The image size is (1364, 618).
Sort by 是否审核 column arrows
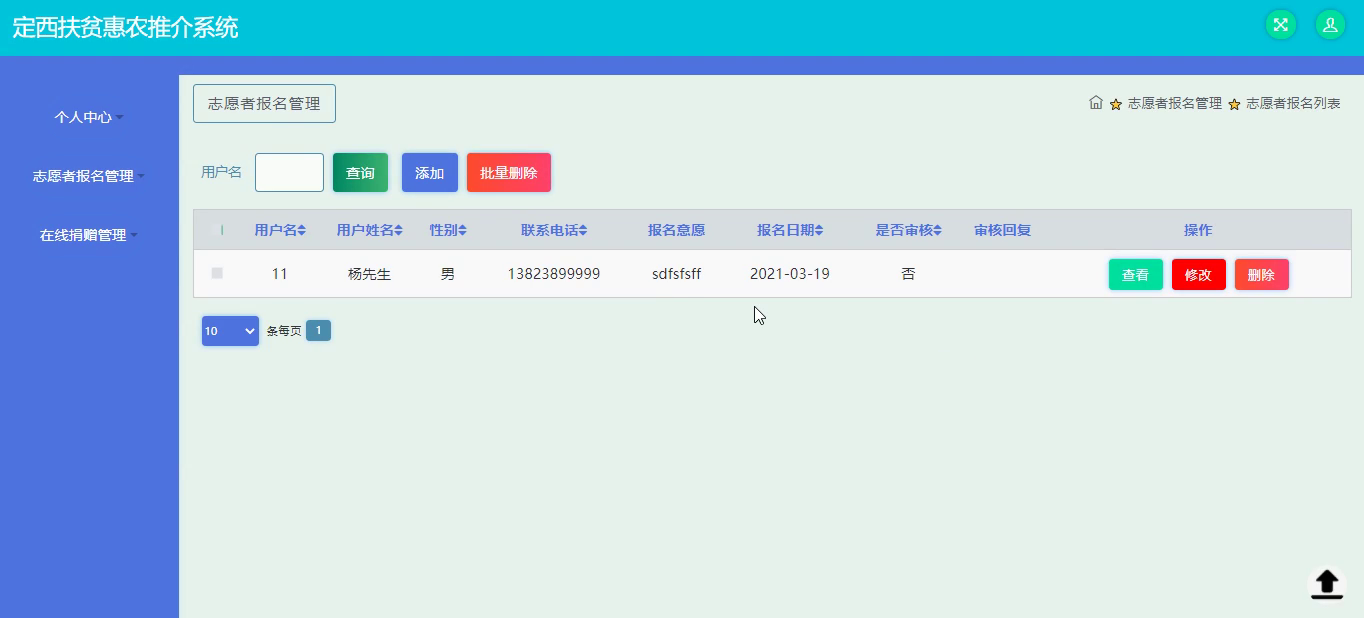tap(937, 231)
